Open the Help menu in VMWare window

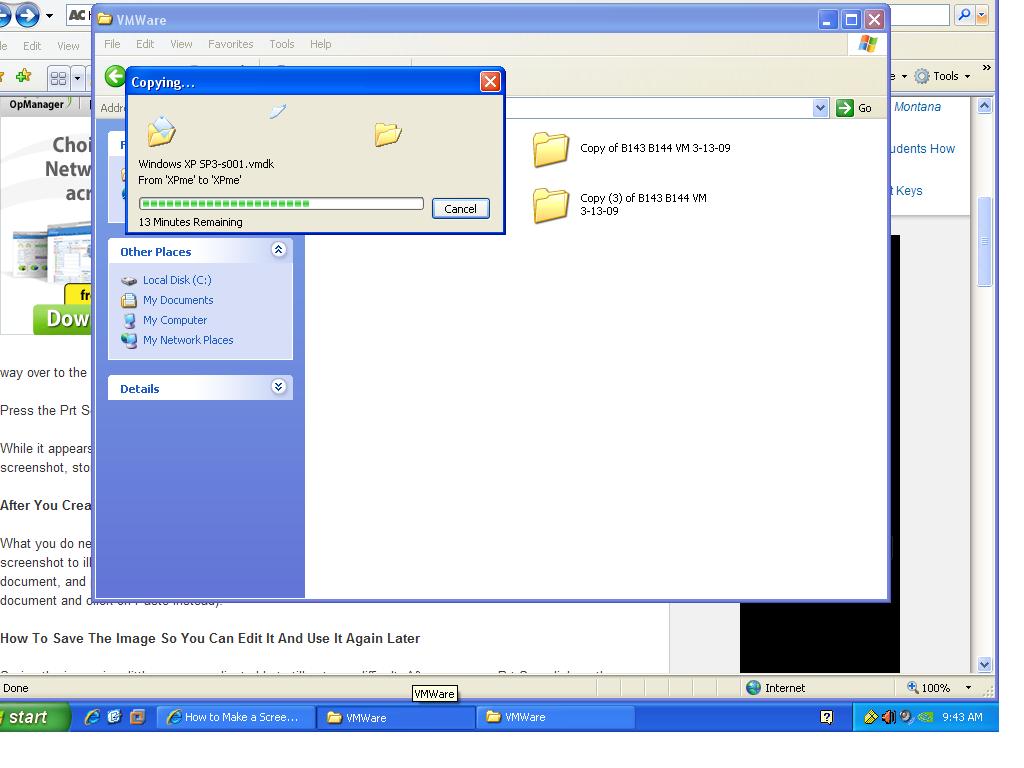coord(320,44)
